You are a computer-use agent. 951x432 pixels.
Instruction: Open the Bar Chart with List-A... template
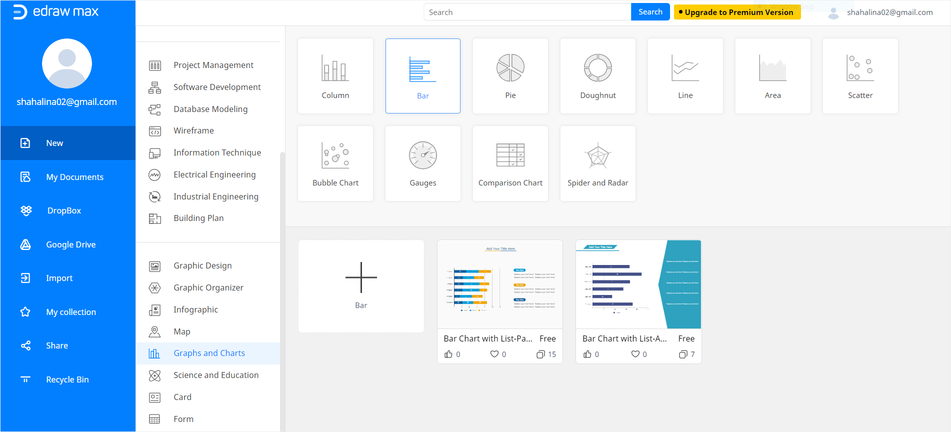point(638,302)
